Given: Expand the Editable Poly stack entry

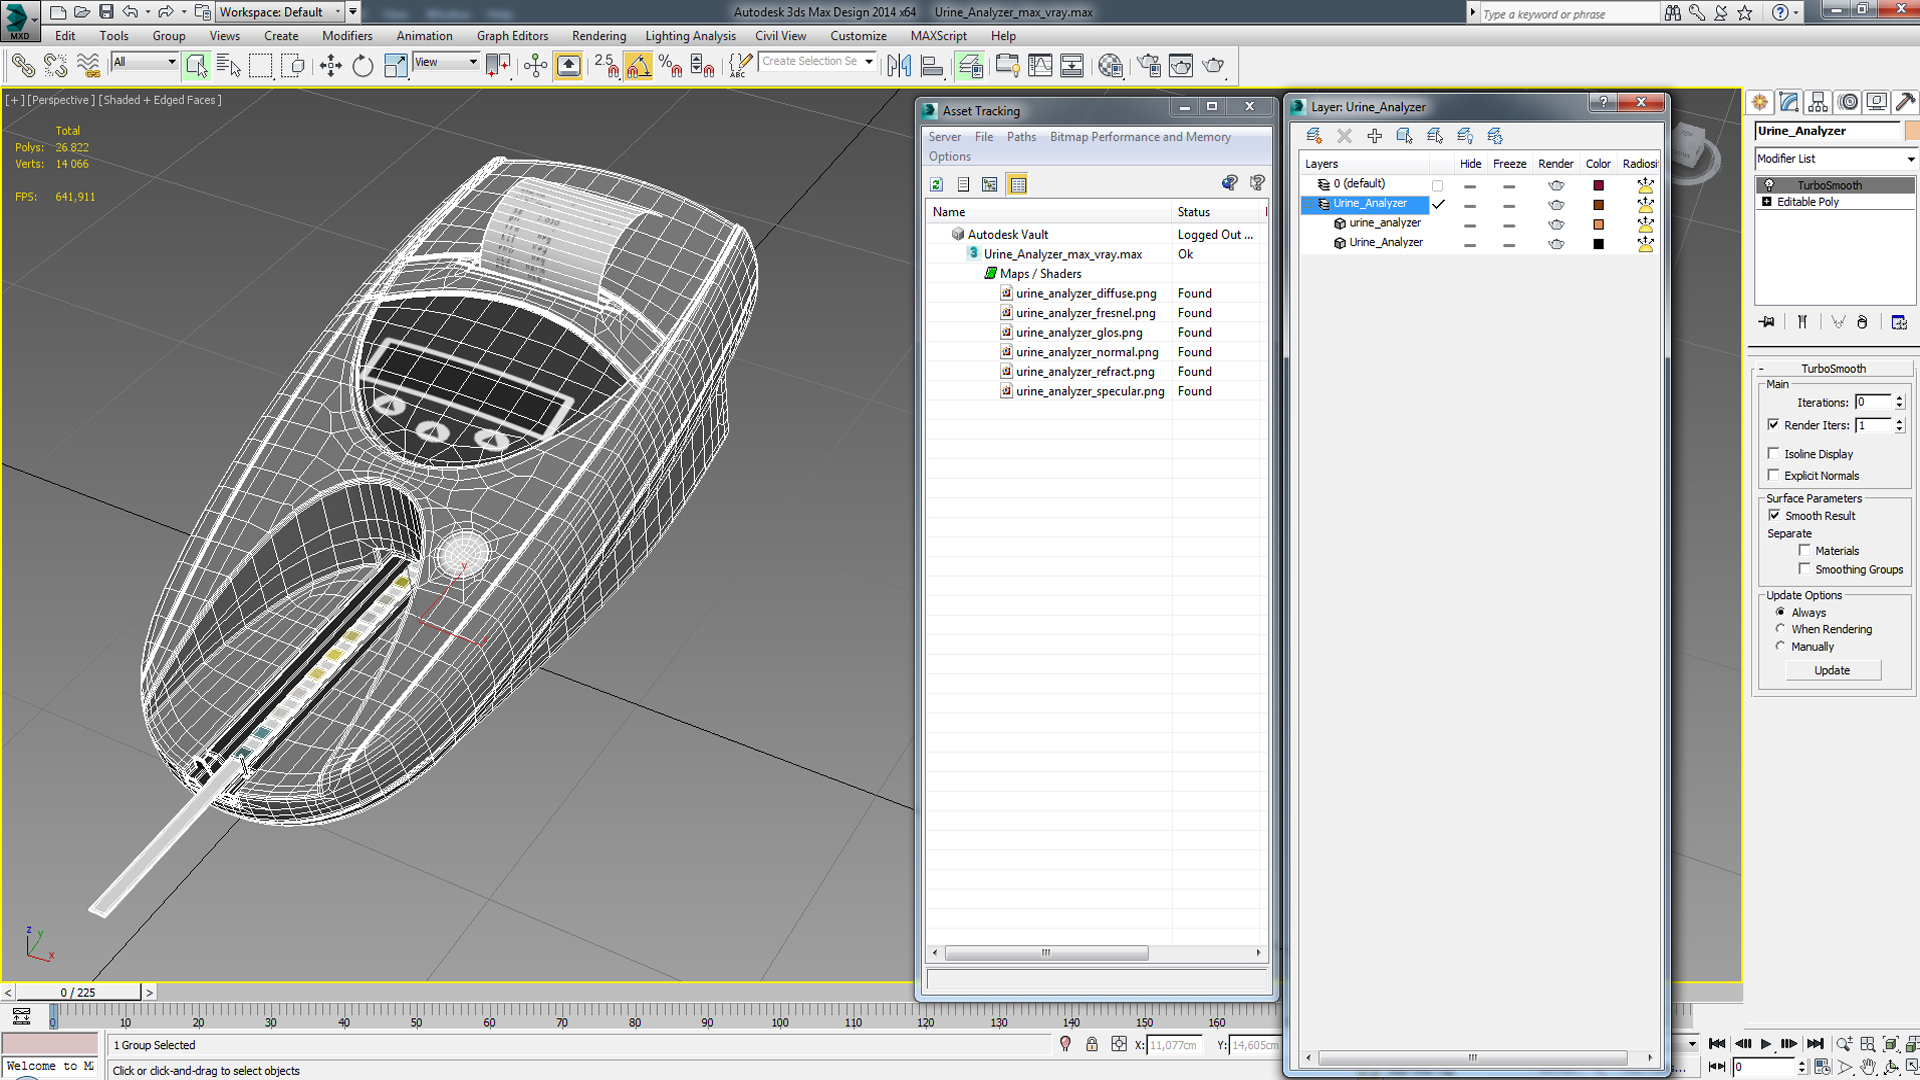Looking at the screenshot, I should [x=1767, y=202].
